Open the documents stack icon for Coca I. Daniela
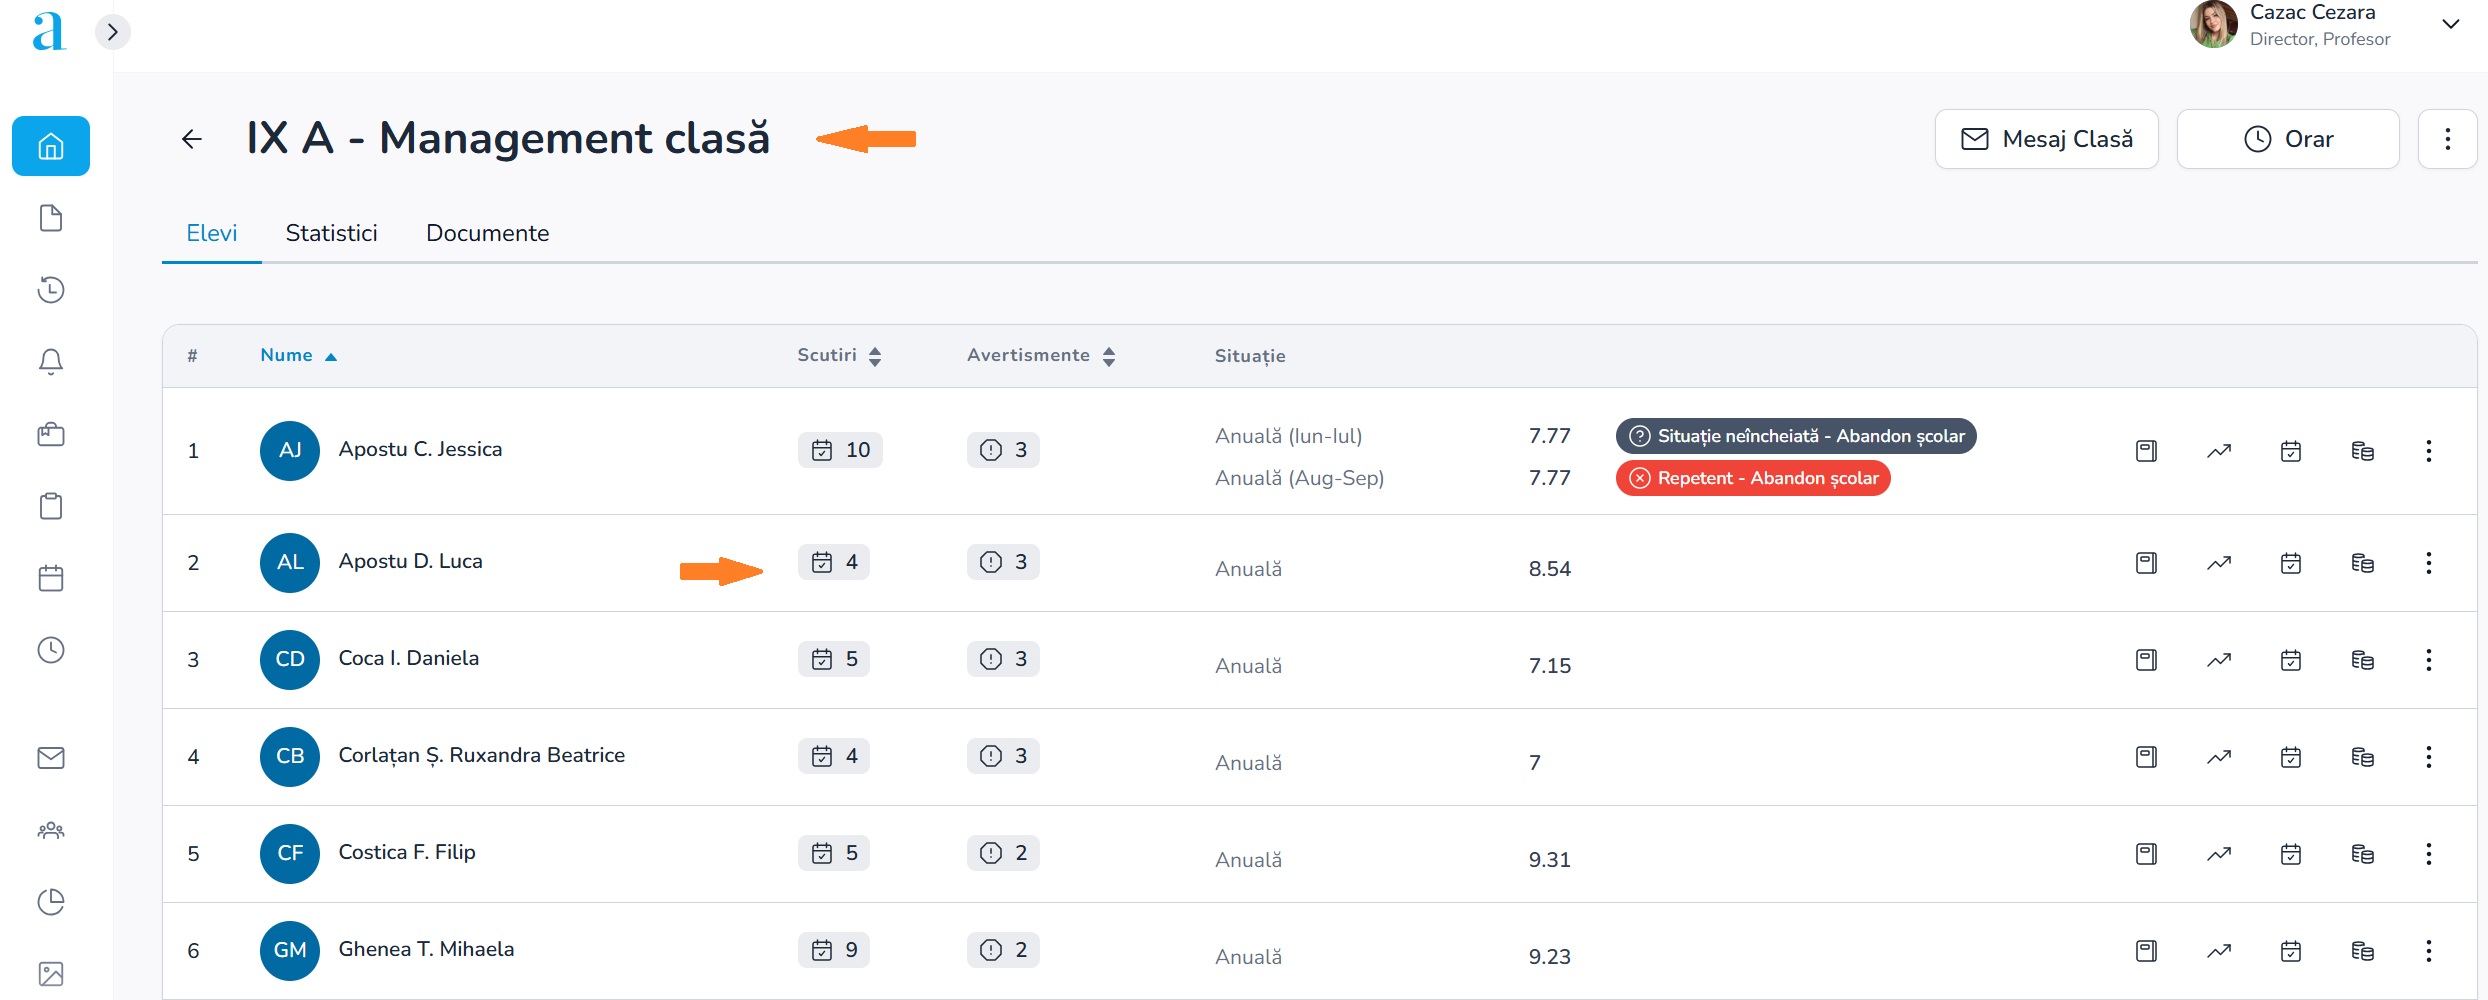 coord(2362,660)
